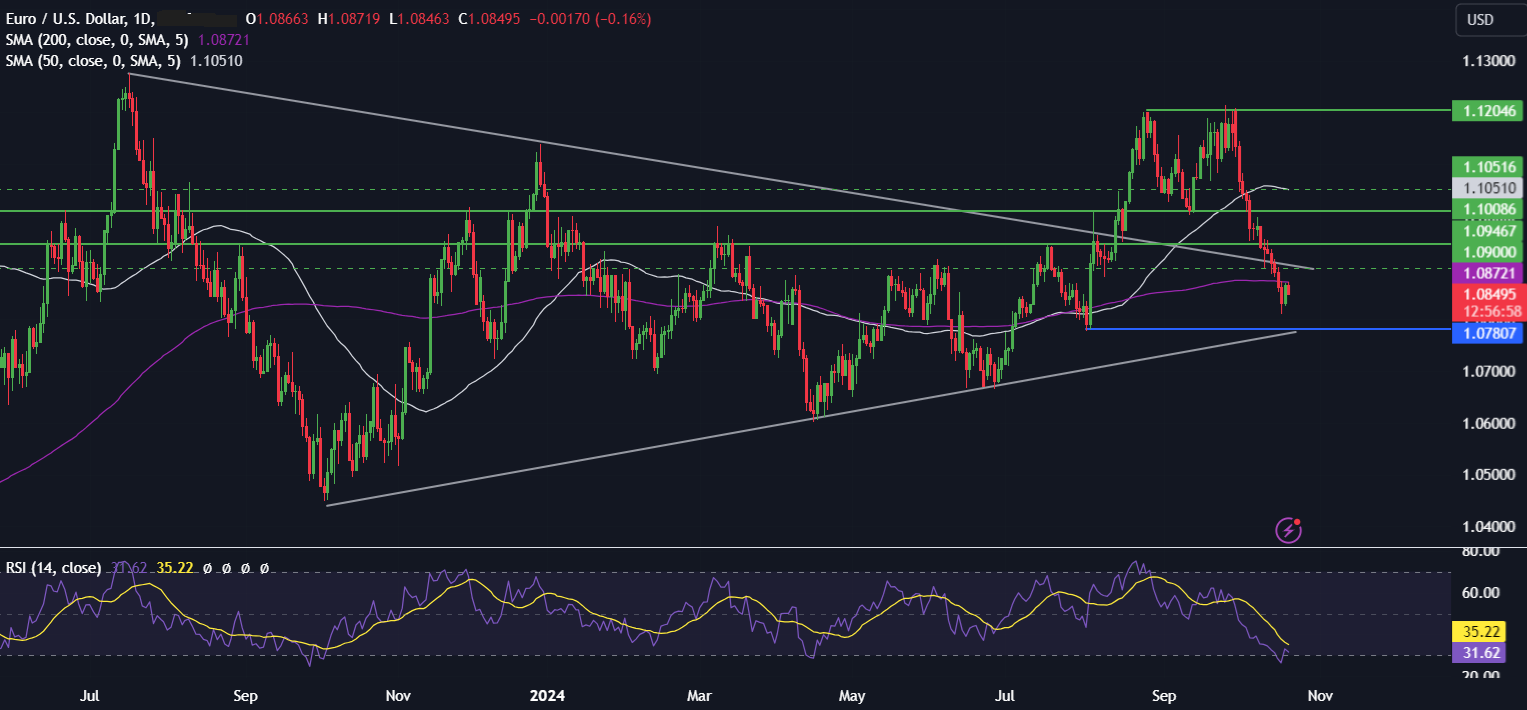Select the RSI (14, close) legend

click(54, 568)
